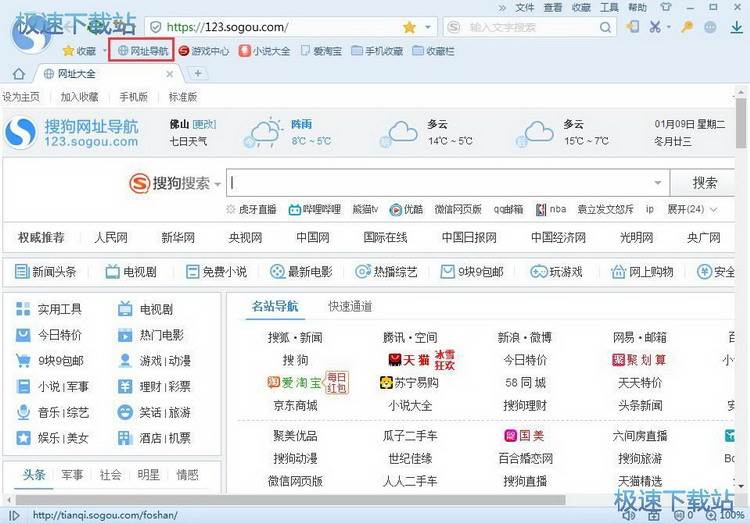This screenshot has height=524, width=750.
Task: Open 游戏中心 bookmark
Action: tap(204, 51)
